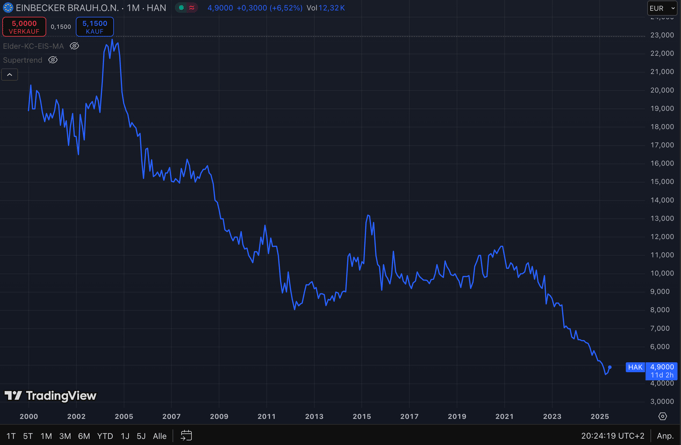Image resolution: width=681 pixels, height=445 pixels.
Task: Click the red VERKAUF sell button
Action: [24, 27]
